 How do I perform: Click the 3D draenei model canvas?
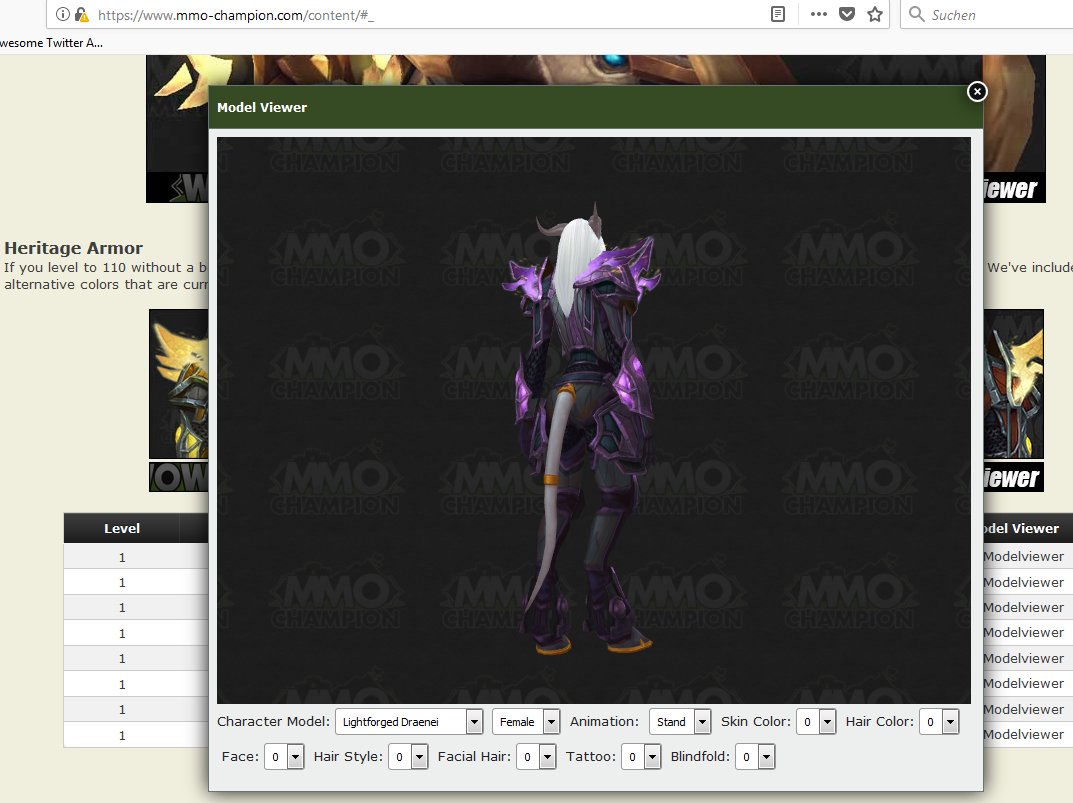(x=593, y=420)
